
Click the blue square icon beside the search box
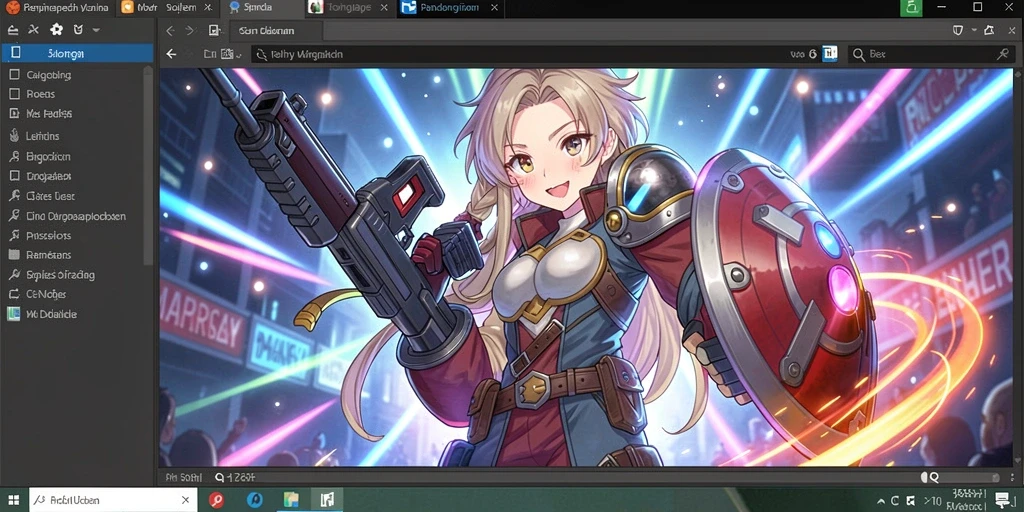(829, 54)
